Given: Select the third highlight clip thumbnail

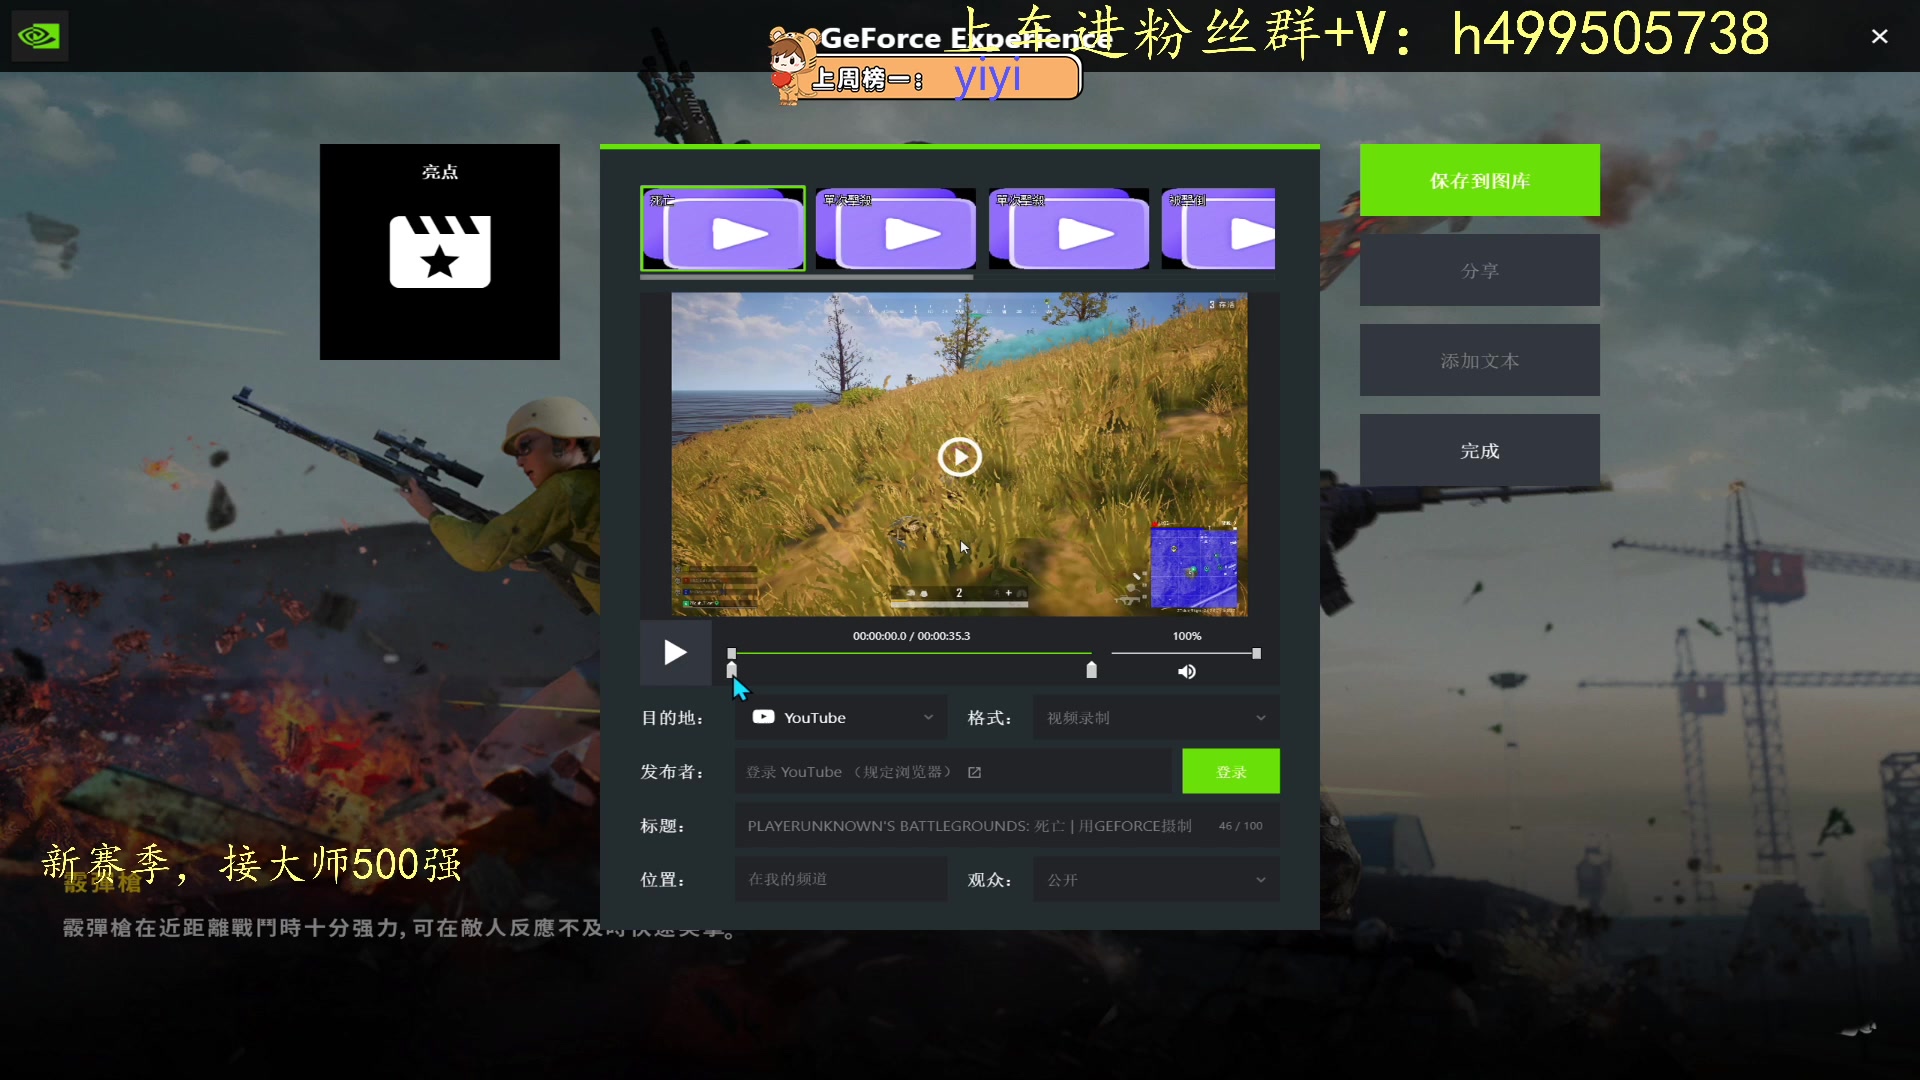Looking at the screenshot, I should [1068, 229].
